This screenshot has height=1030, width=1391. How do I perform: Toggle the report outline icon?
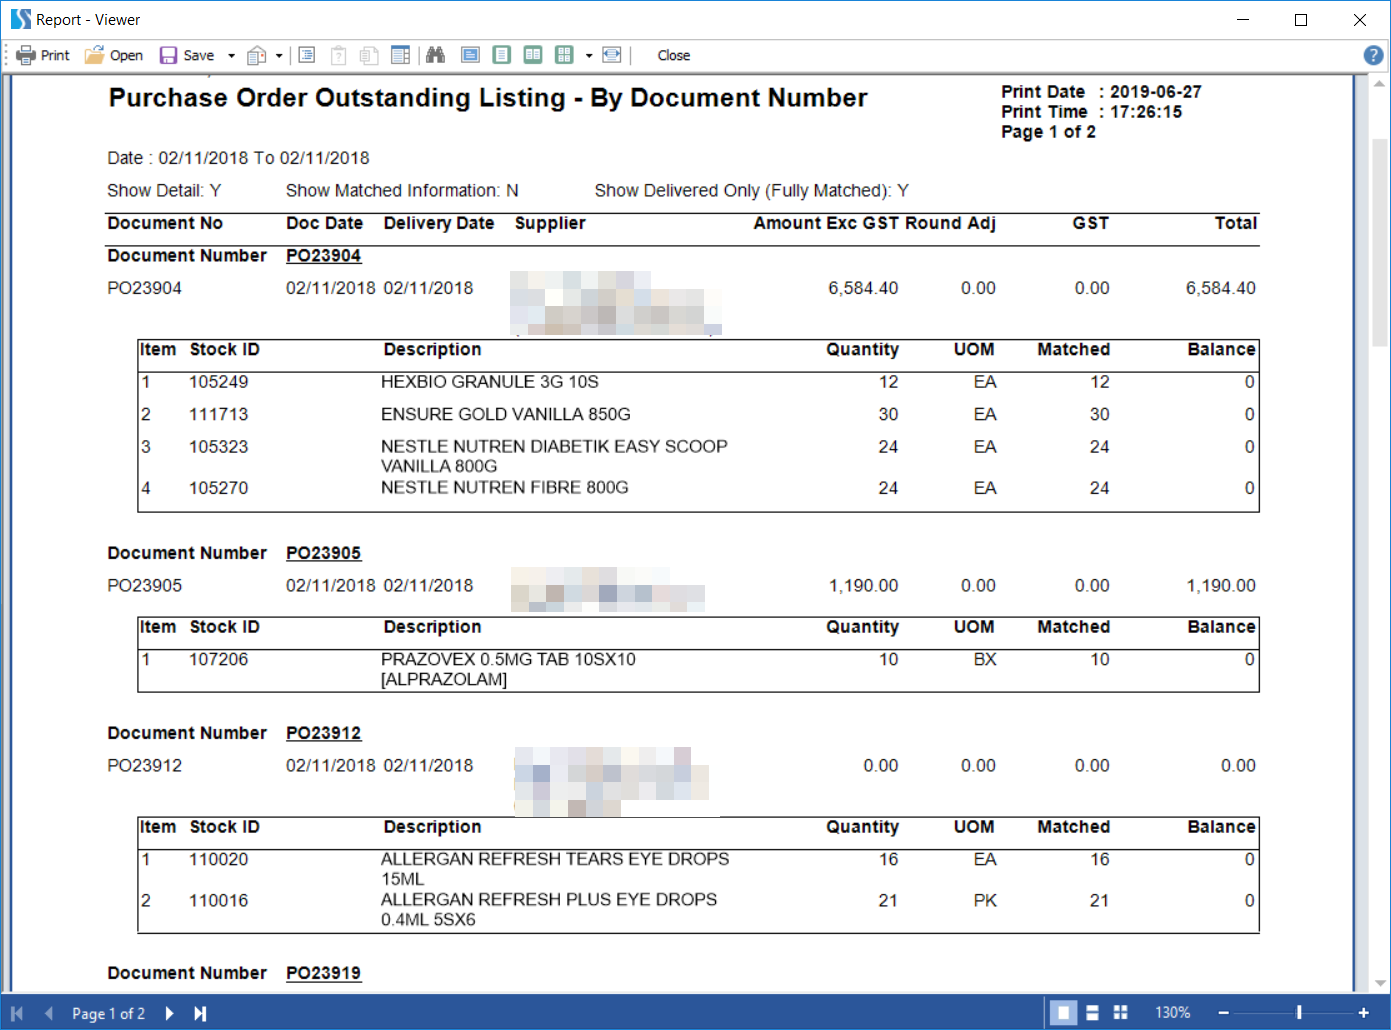point(307,55)
